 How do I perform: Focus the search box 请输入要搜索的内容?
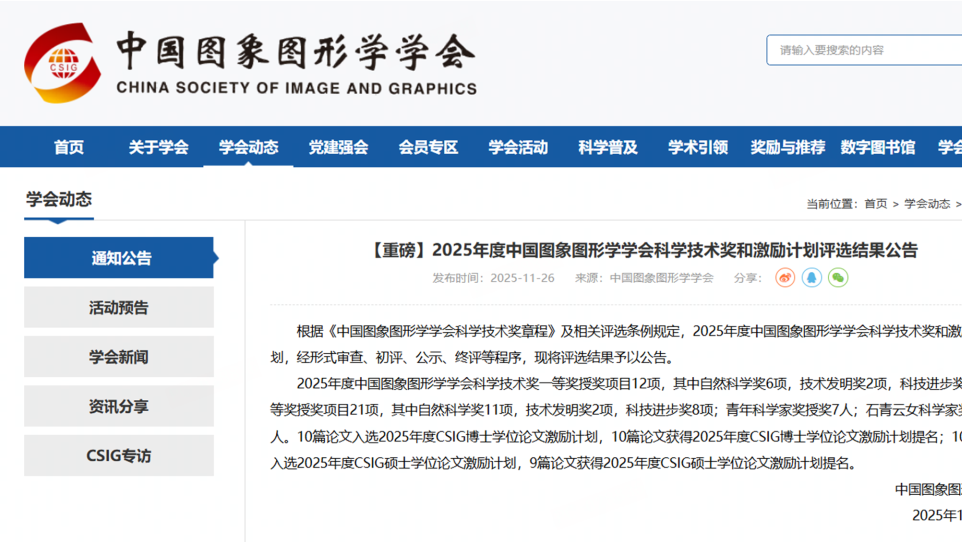tap(864, 50)
